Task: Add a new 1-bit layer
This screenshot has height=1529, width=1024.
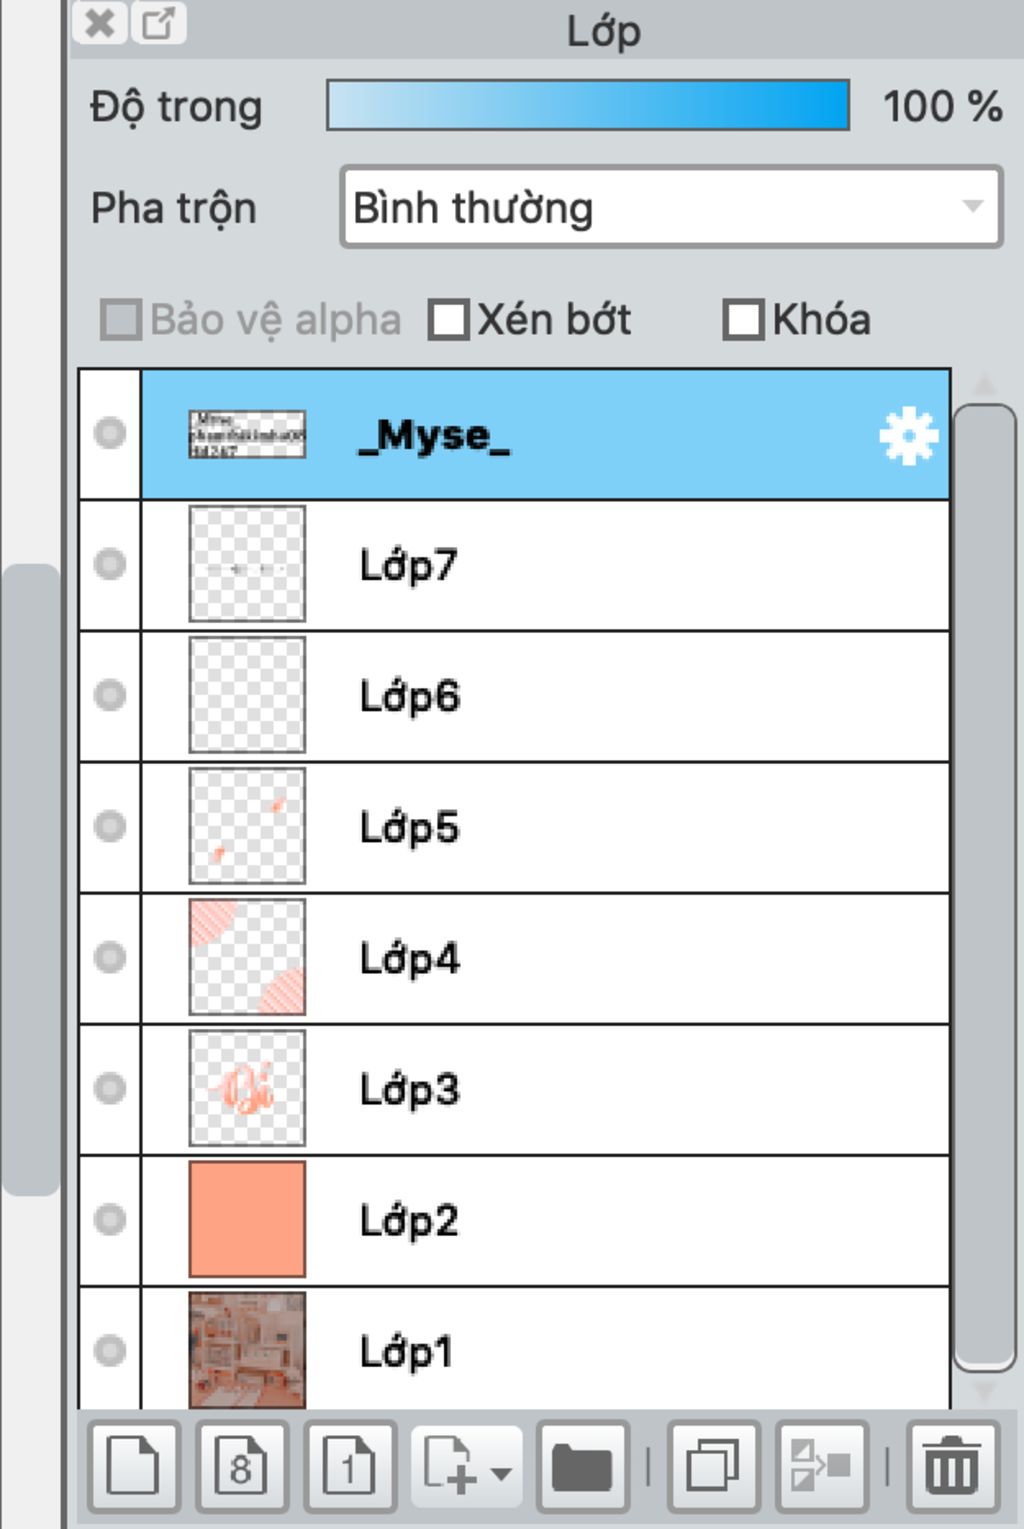Action: (349, 1466)
